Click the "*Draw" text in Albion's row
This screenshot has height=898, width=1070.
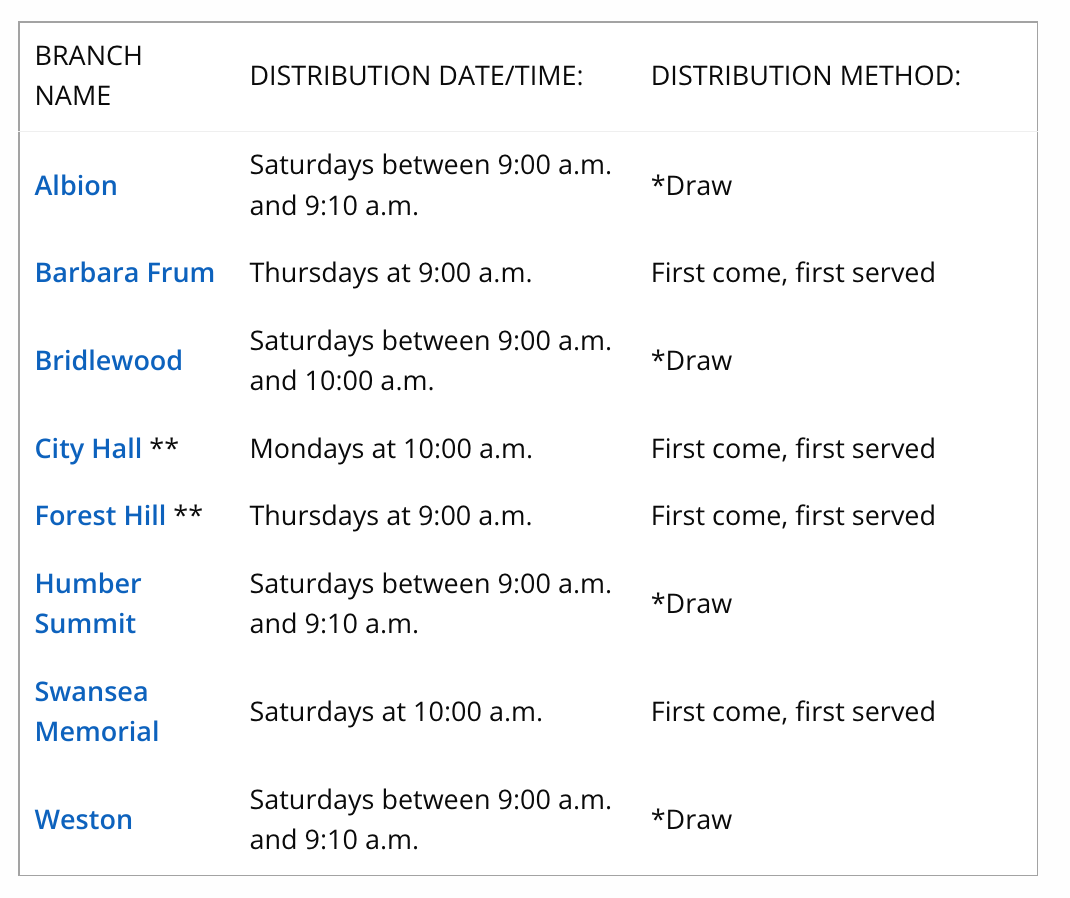pyautogui.click(x=691, y=186)
